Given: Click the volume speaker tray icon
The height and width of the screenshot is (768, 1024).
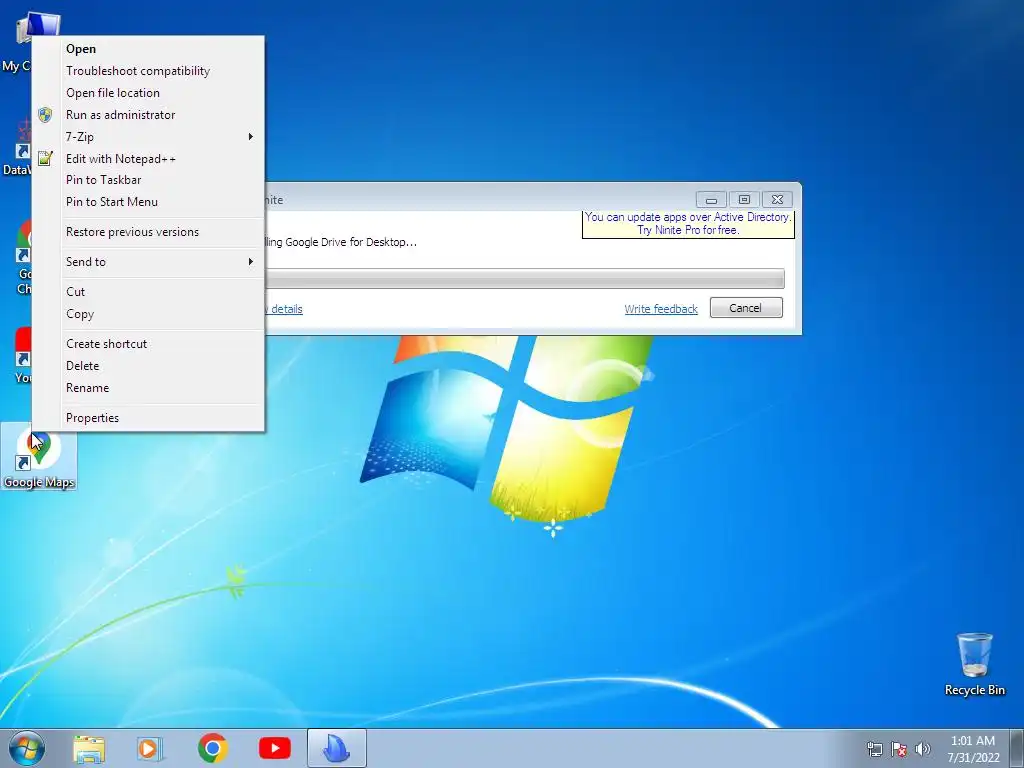Looking at the screenshot, I should tap(922, 749).
